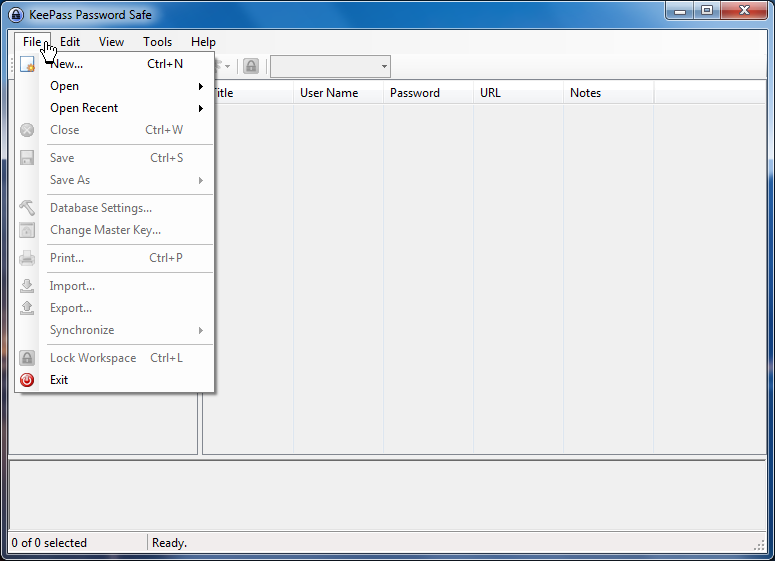The width and height of the screenshot is (775, 561).
Task: Click the window resize grip in status bar
Action: click(x=759, y=545)
